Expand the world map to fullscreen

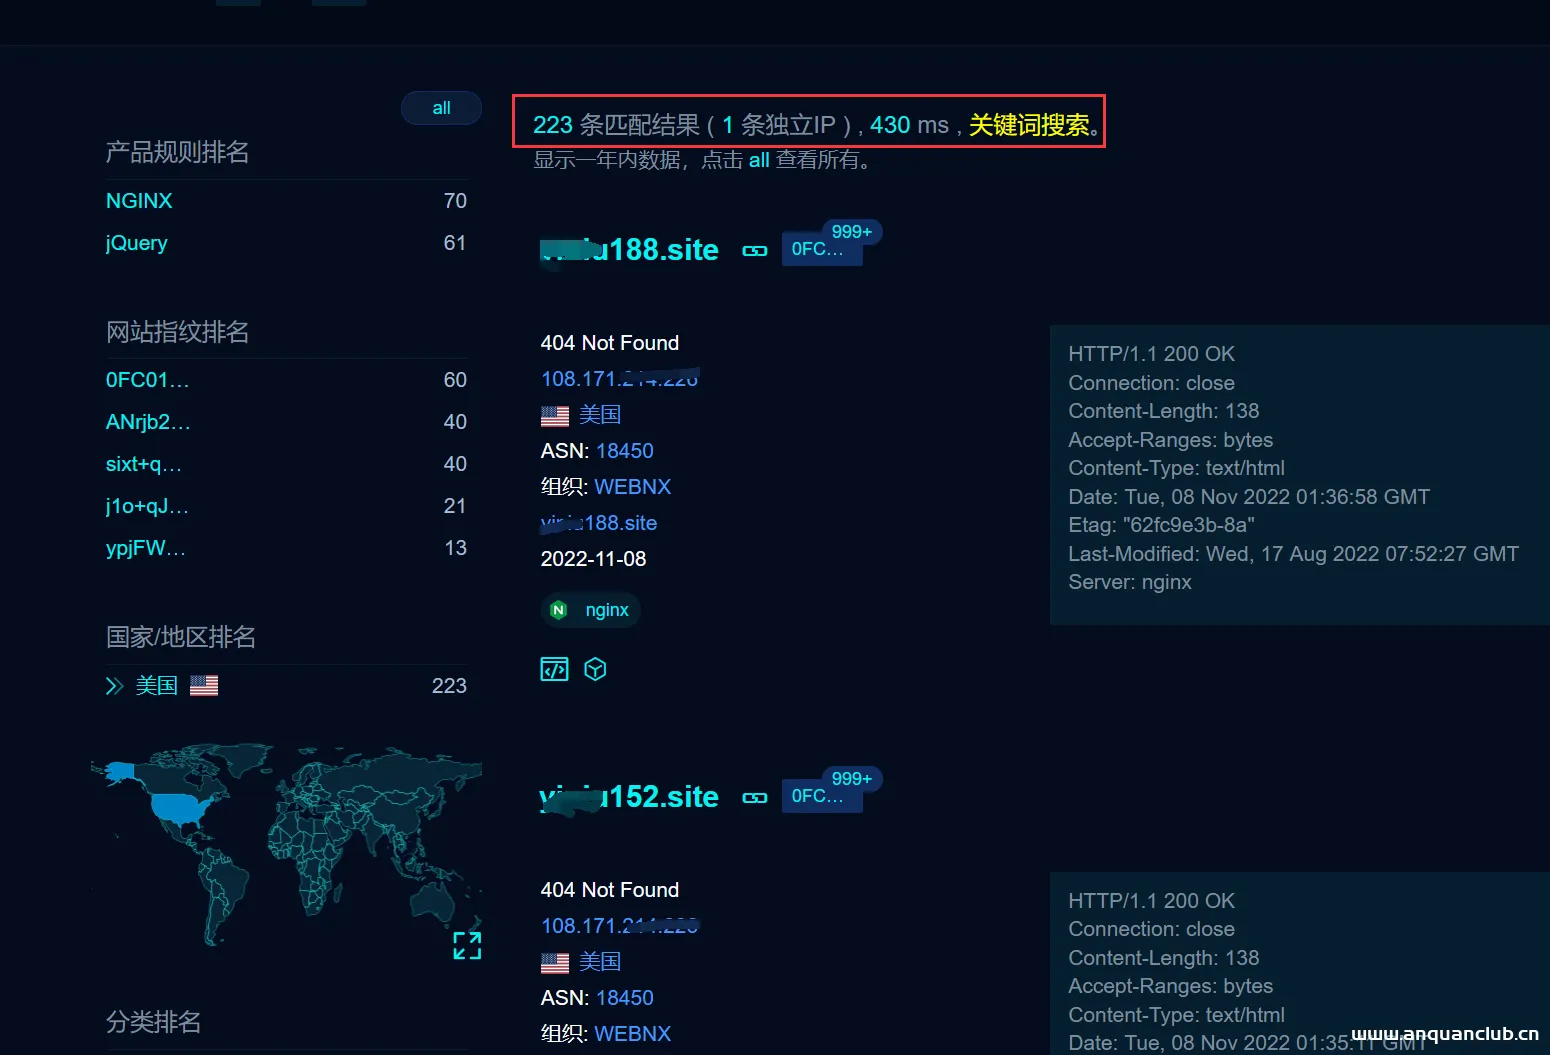point(467,945)
